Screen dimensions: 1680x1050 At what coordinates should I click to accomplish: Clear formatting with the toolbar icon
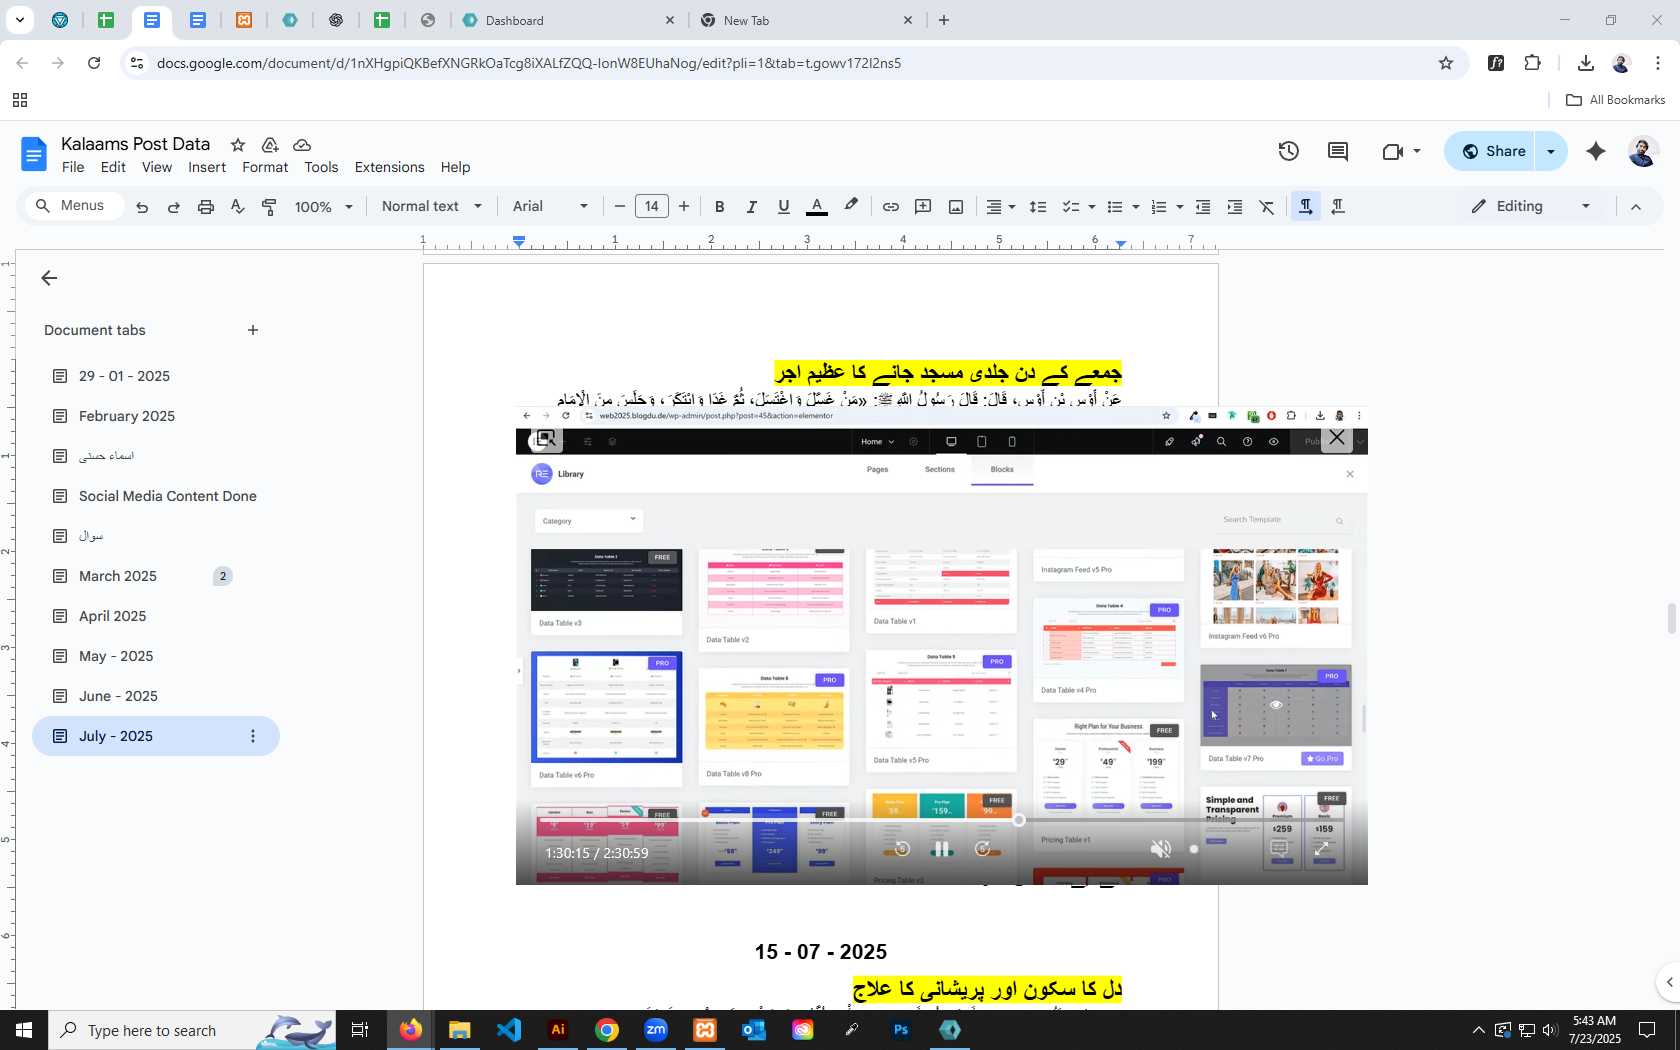coord(1267,207)
